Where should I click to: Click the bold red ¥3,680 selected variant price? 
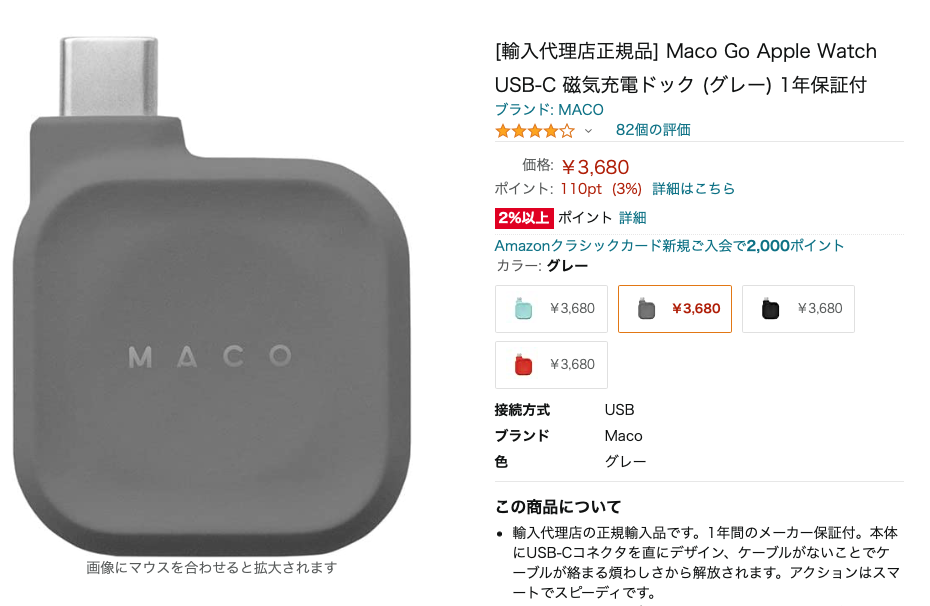click(696, 308)
